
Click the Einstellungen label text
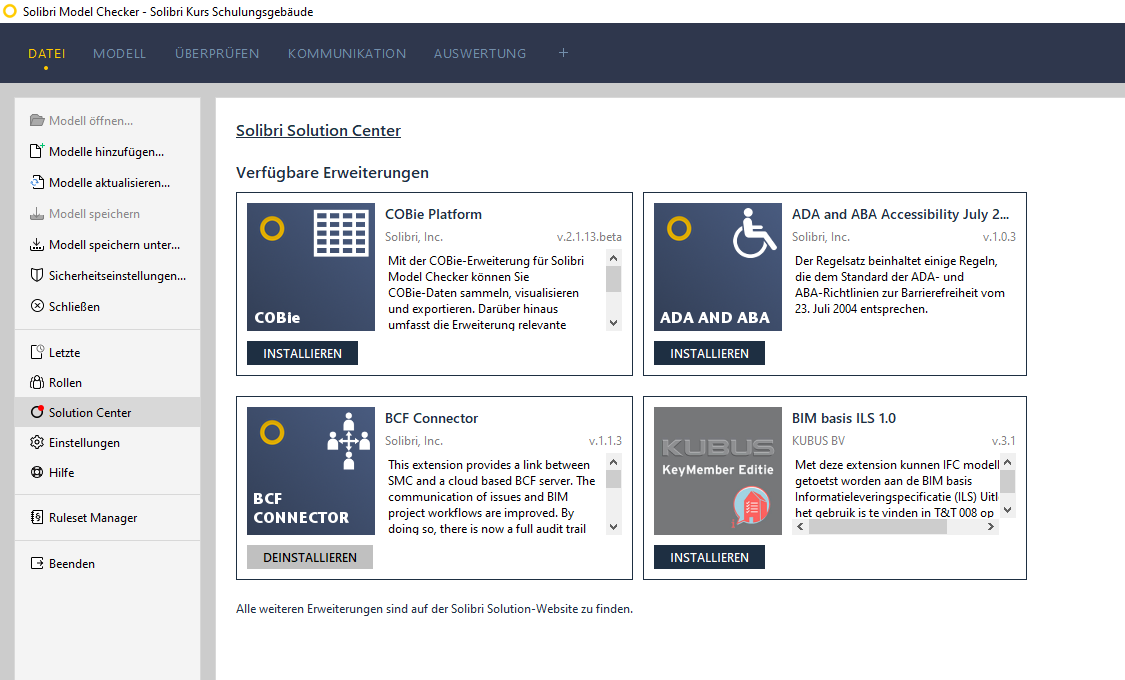point(84,443)
